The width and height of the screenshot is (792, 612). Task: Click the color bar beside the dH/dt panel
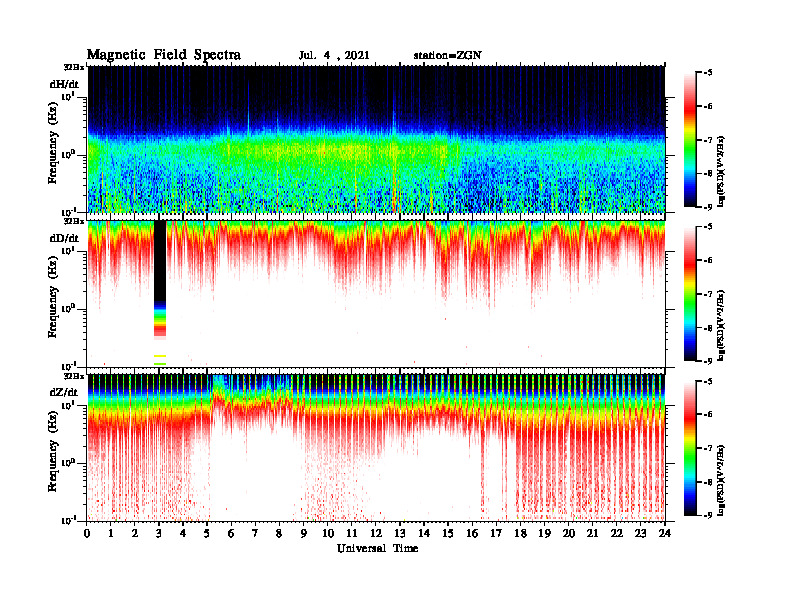(x=689, y=140)
